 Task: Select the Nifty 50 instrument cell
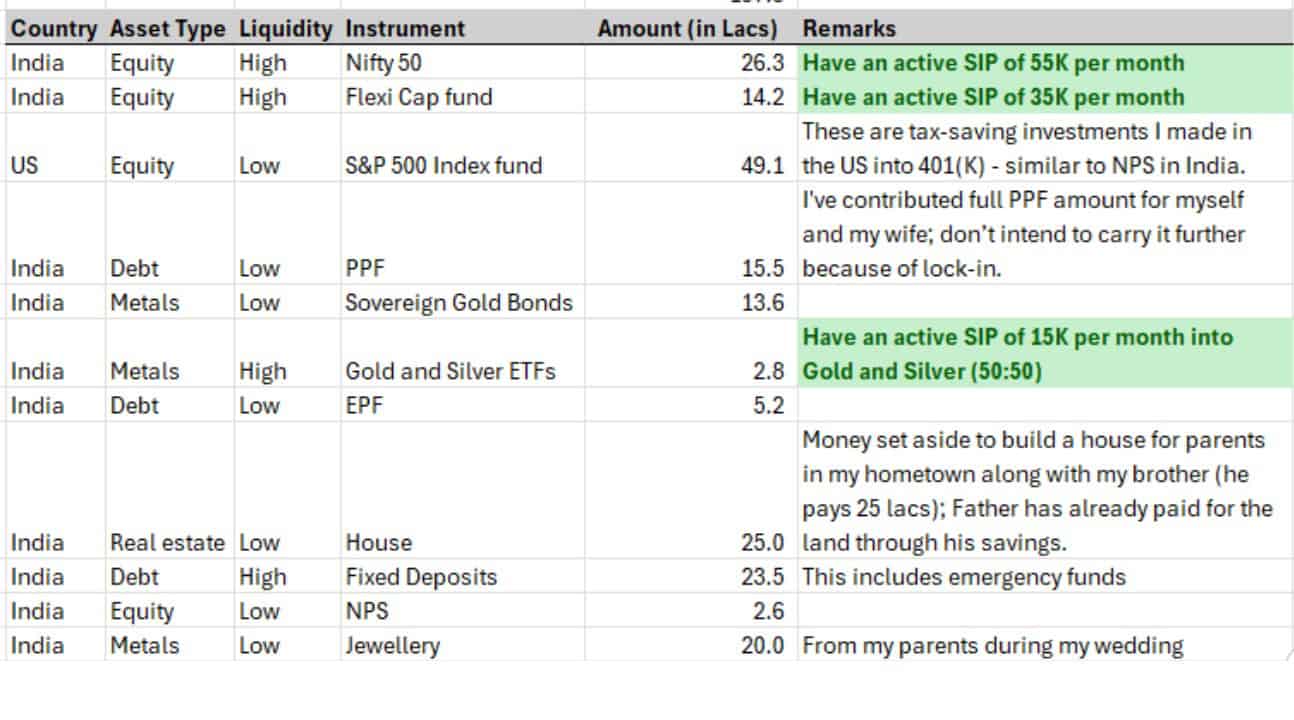pyautogui.click(x=383, y=63)
